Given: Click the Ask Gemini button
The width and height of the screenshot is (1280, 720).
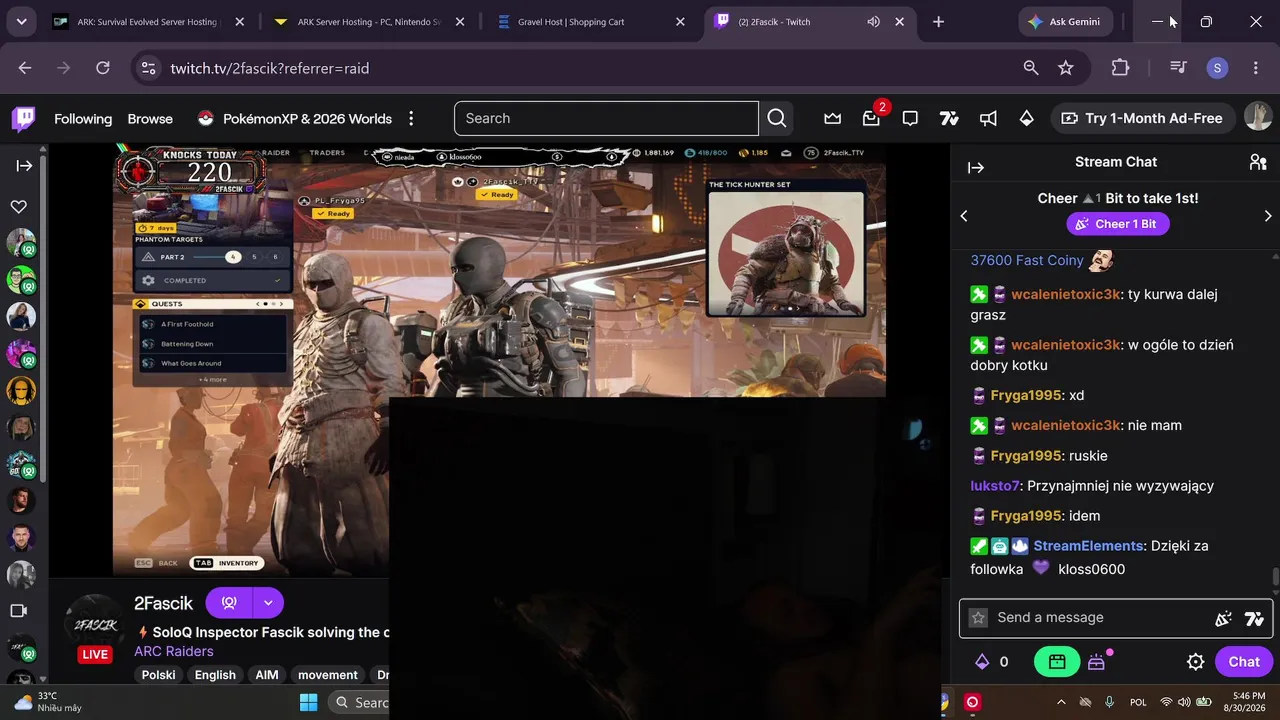Looking at the screenshot, I should (x=1065, y=22).
